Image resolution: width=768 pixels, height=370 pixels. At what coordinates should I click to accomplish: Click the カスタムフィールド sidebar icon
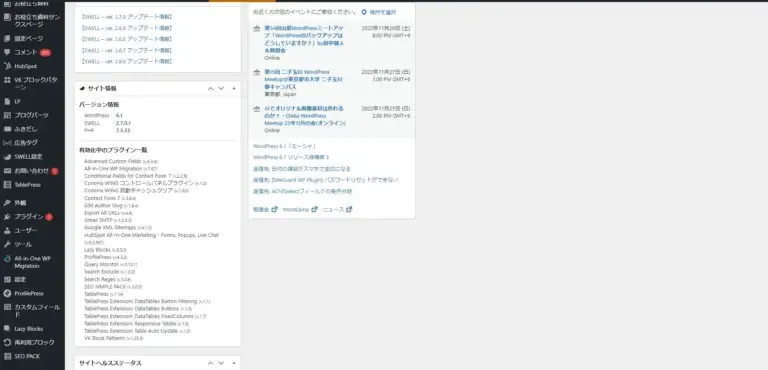7,307
